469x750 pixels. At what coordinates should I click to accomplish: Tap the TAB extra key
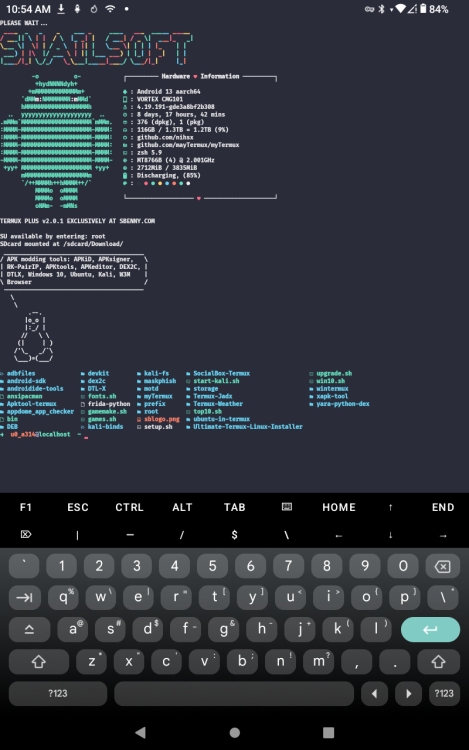tap(234, 507)
